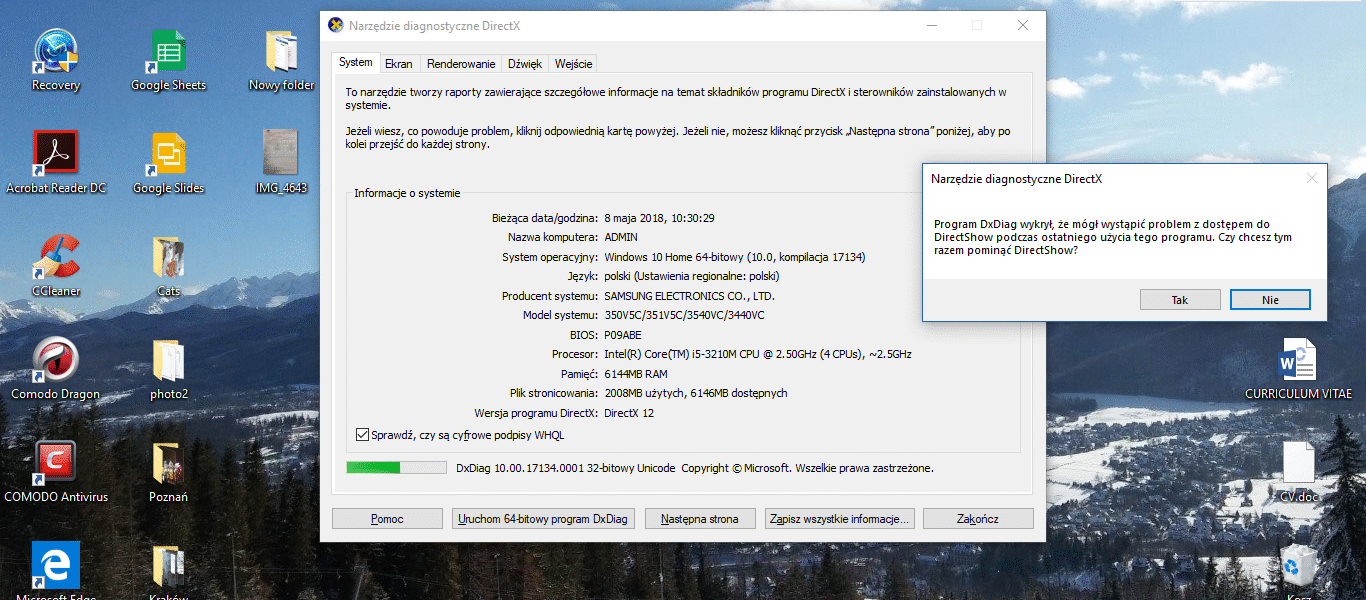Open the CV.doc document

pyautogui.click(x=1299, y=460)
